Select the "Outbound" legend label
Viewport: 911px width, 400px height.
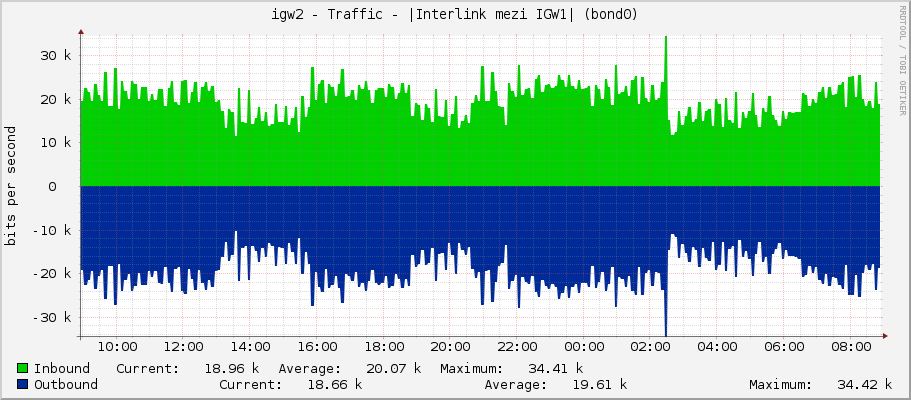[66, 384]
